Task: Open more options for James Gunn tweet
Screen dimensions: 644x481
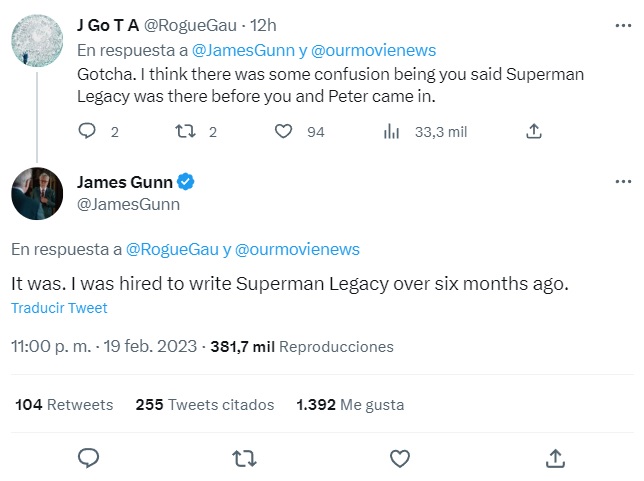Action: click(x=623, y=181)
